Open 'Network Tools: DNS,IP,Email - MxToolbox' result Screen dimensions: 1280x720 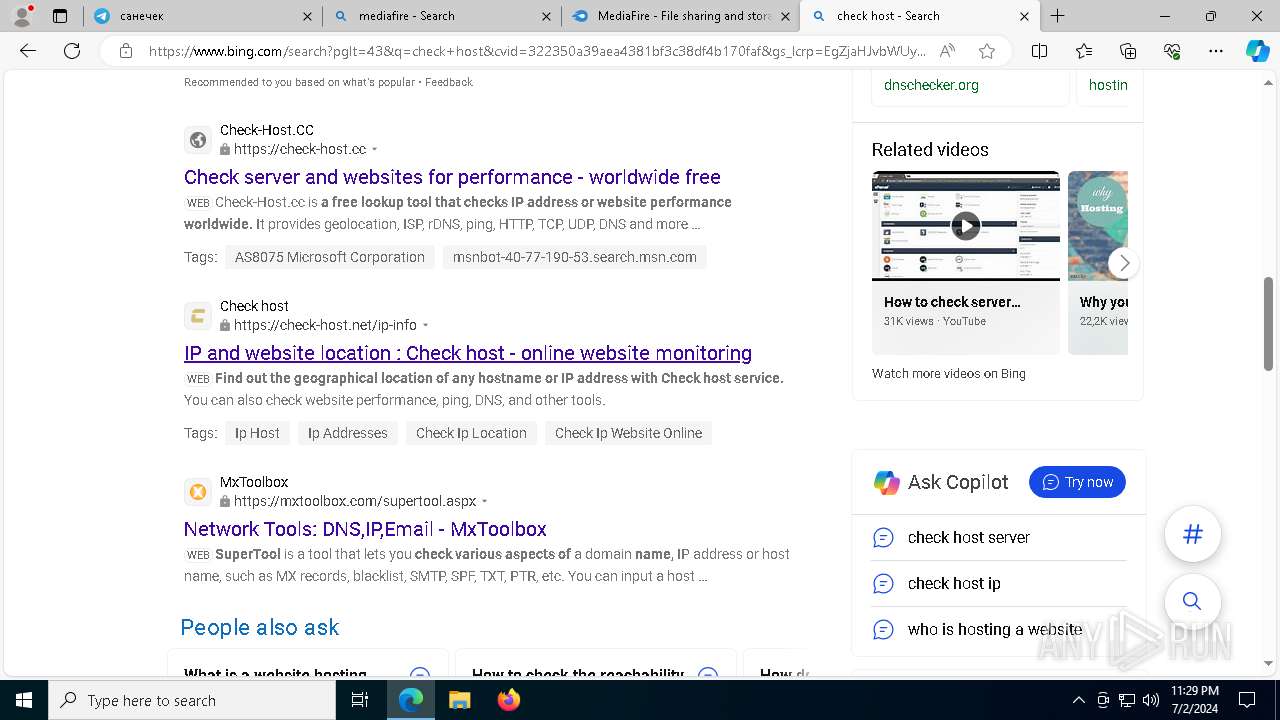365,529
